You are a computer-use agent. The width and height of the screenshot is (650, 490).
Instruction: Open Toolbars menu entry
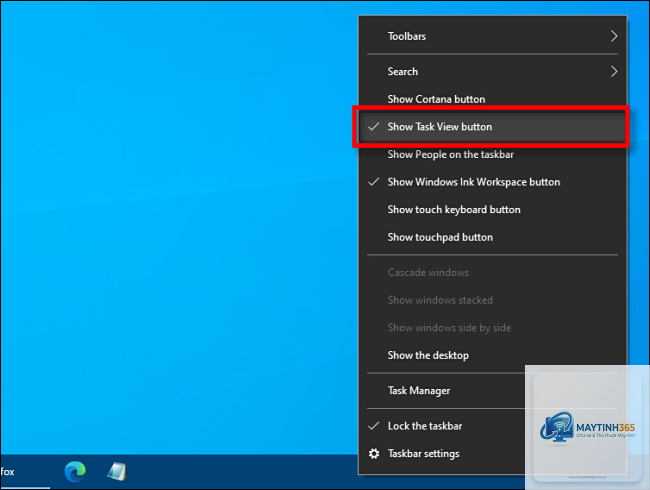pos(492,36)
